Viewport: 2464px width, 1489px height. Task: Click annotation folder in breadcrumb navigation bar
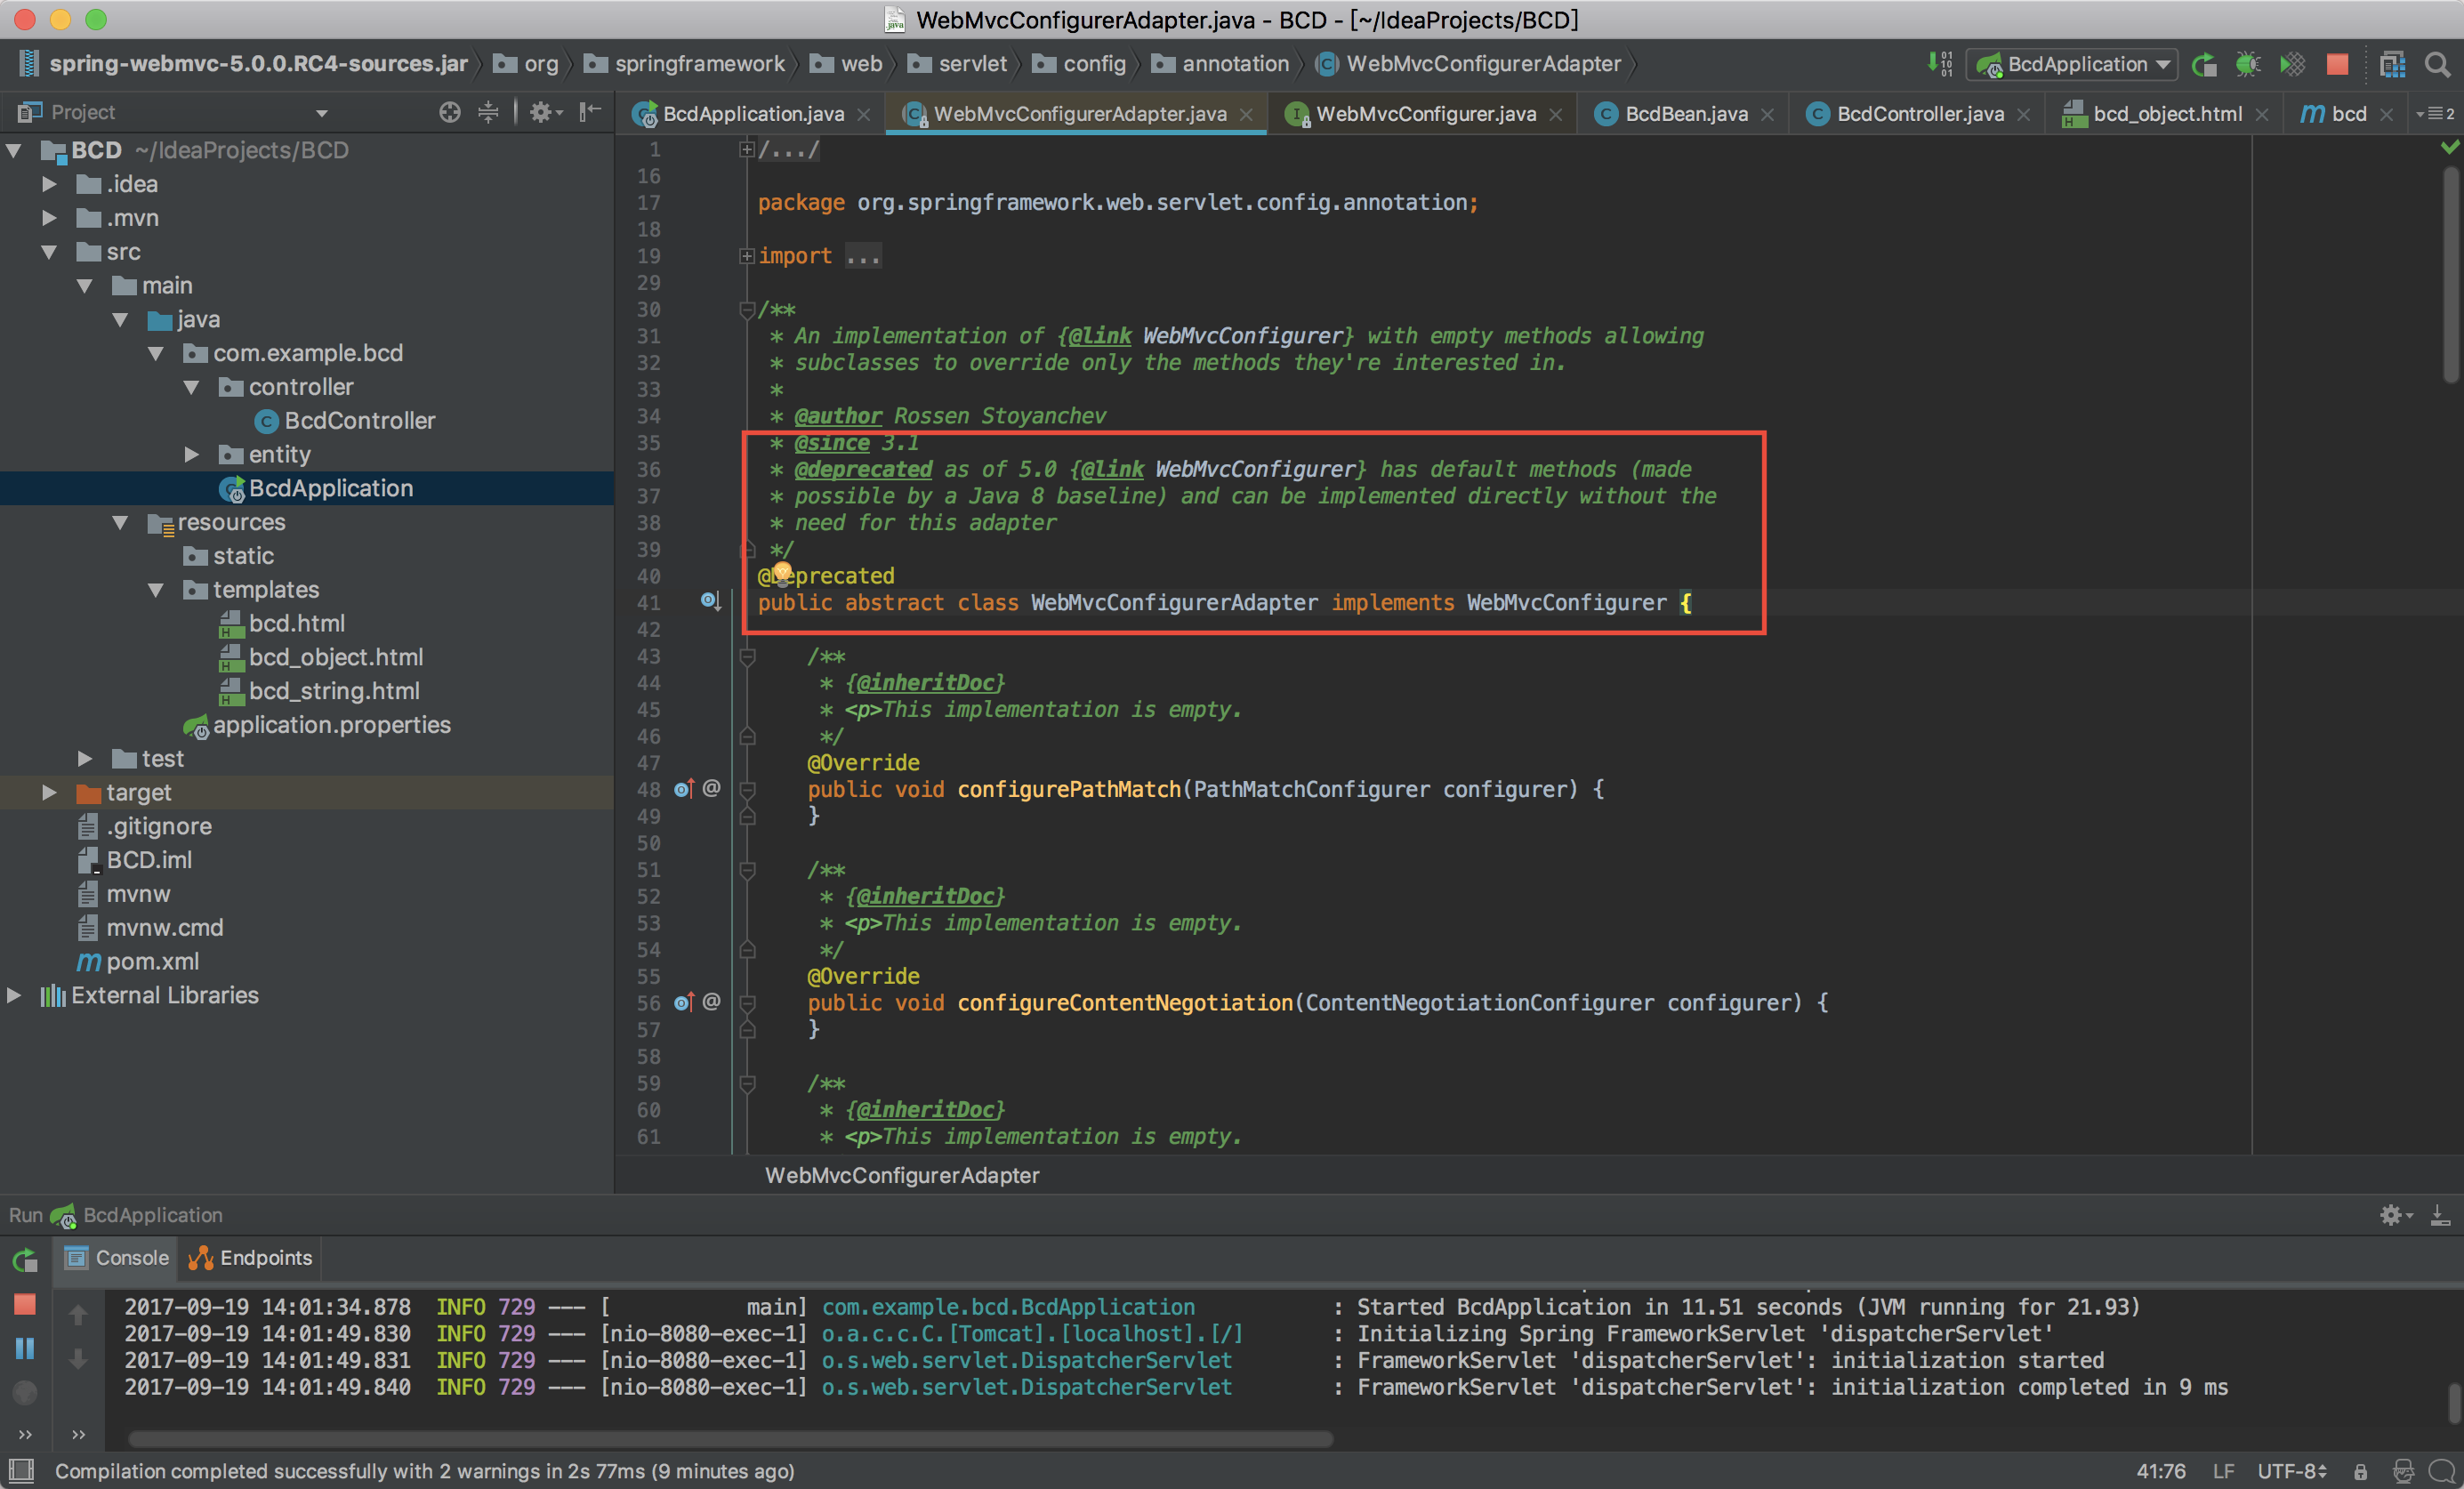coord(1234,64)
